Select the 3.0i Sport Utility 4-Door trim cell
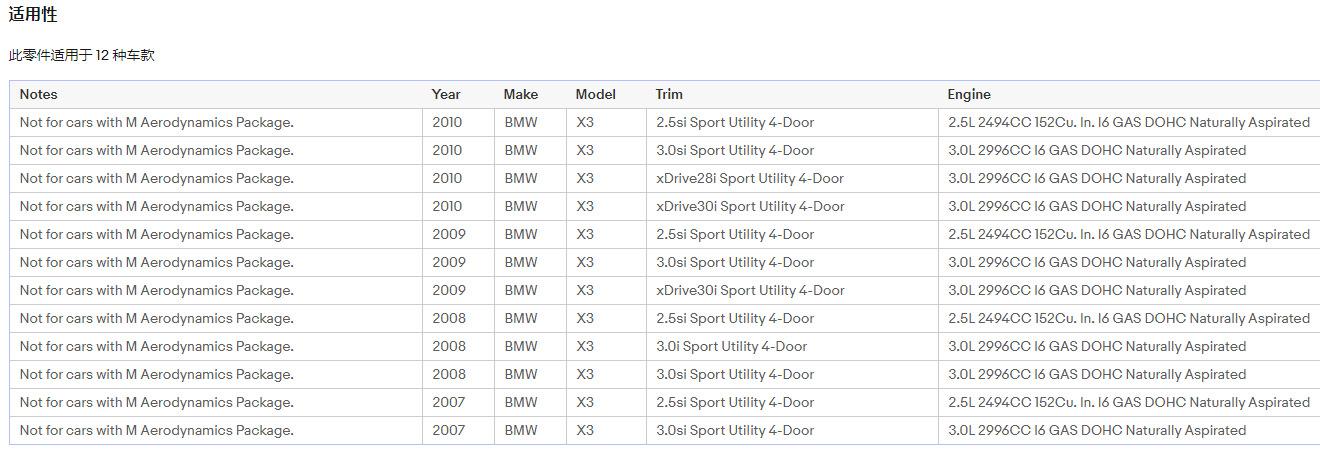This screenshot has height=450, width=1320. tap(731, 346)
